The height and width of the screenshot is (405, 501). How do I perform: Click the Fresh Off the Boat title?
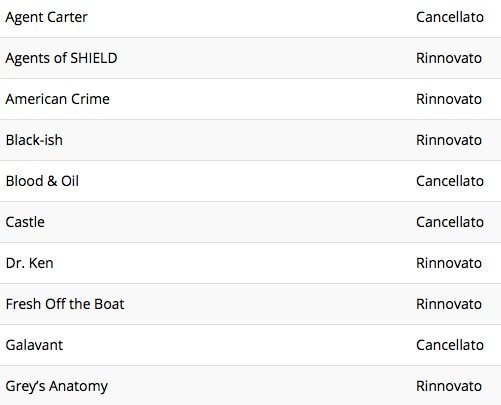pyautogui.click(x=65, y=304)
